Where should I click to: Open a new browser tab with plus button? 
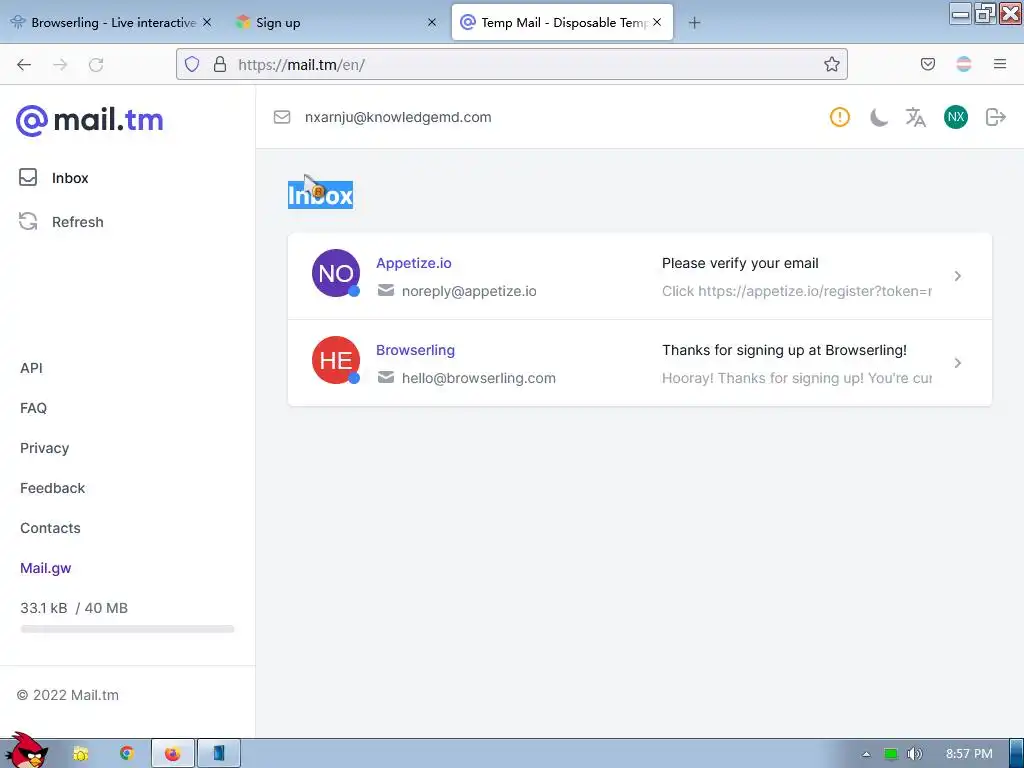point(694,23)
